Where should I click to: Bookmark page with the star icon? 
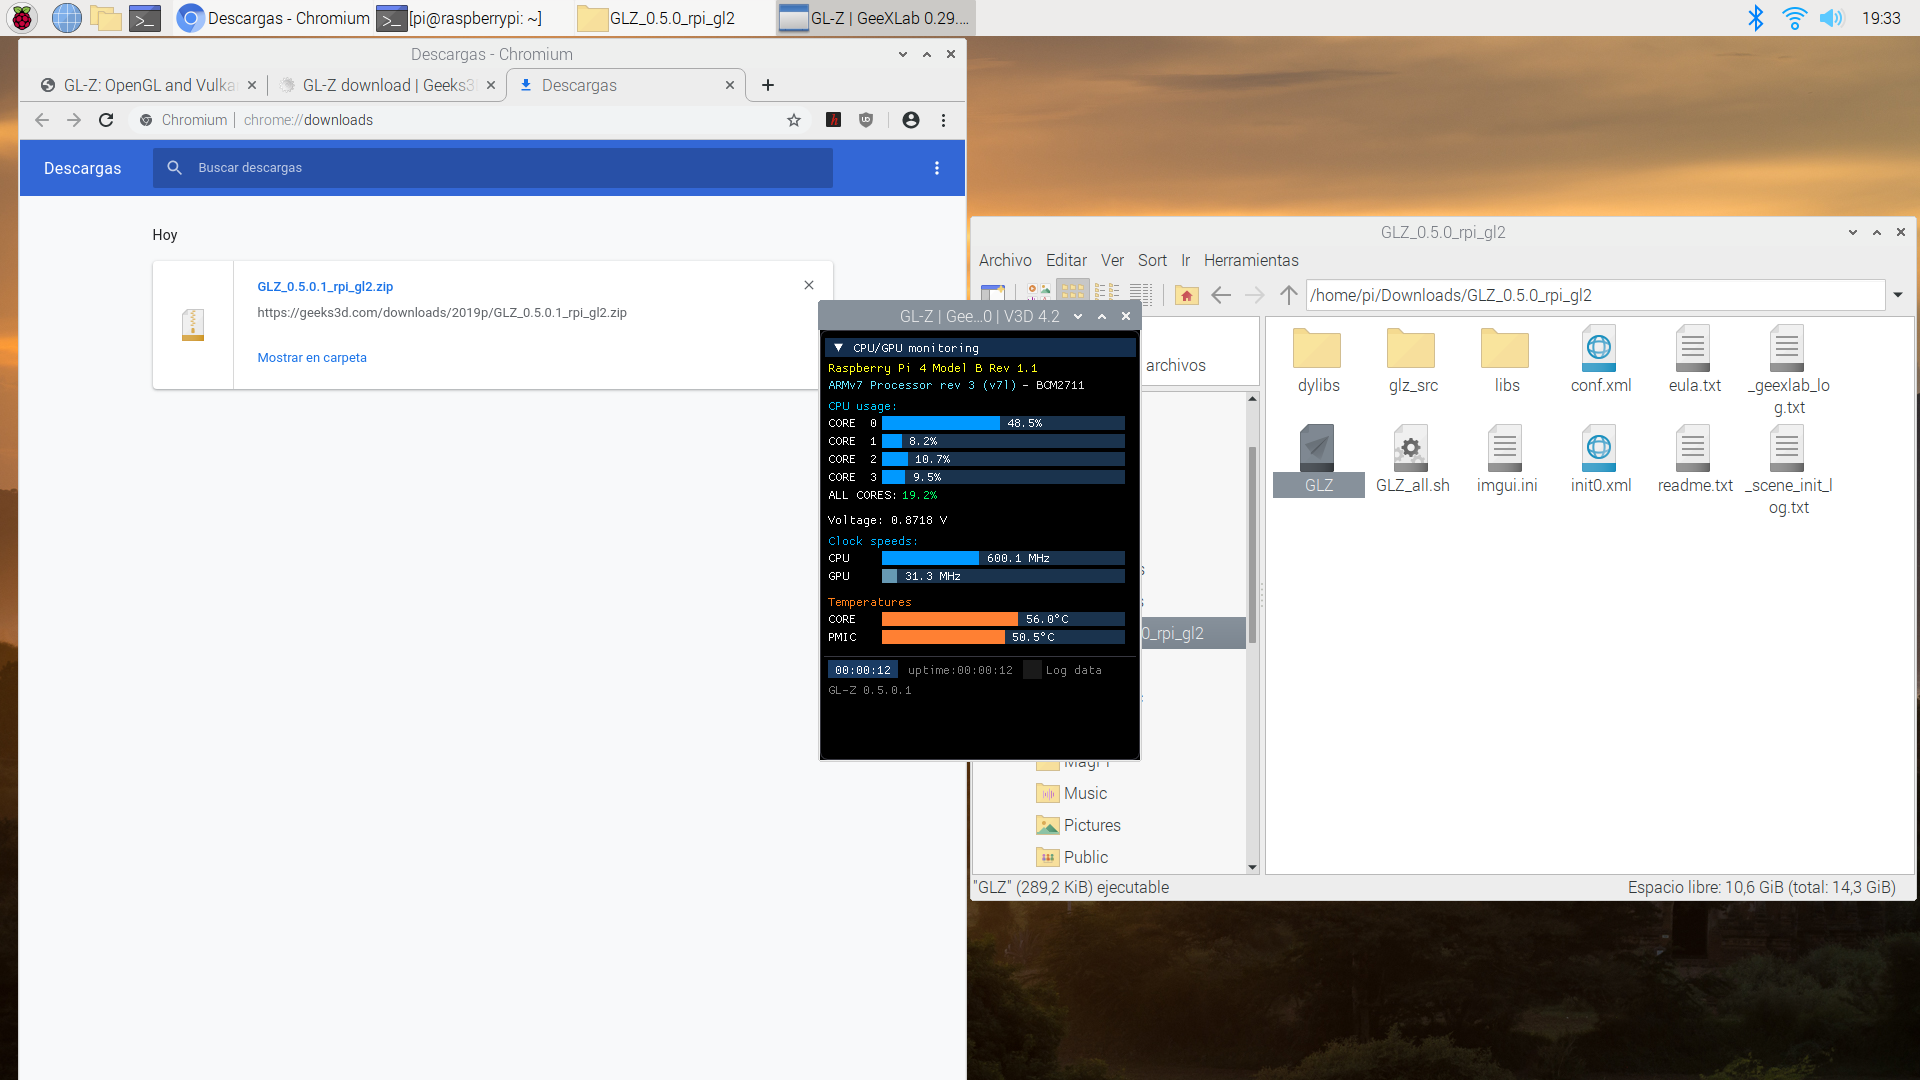tap(794, 120)
